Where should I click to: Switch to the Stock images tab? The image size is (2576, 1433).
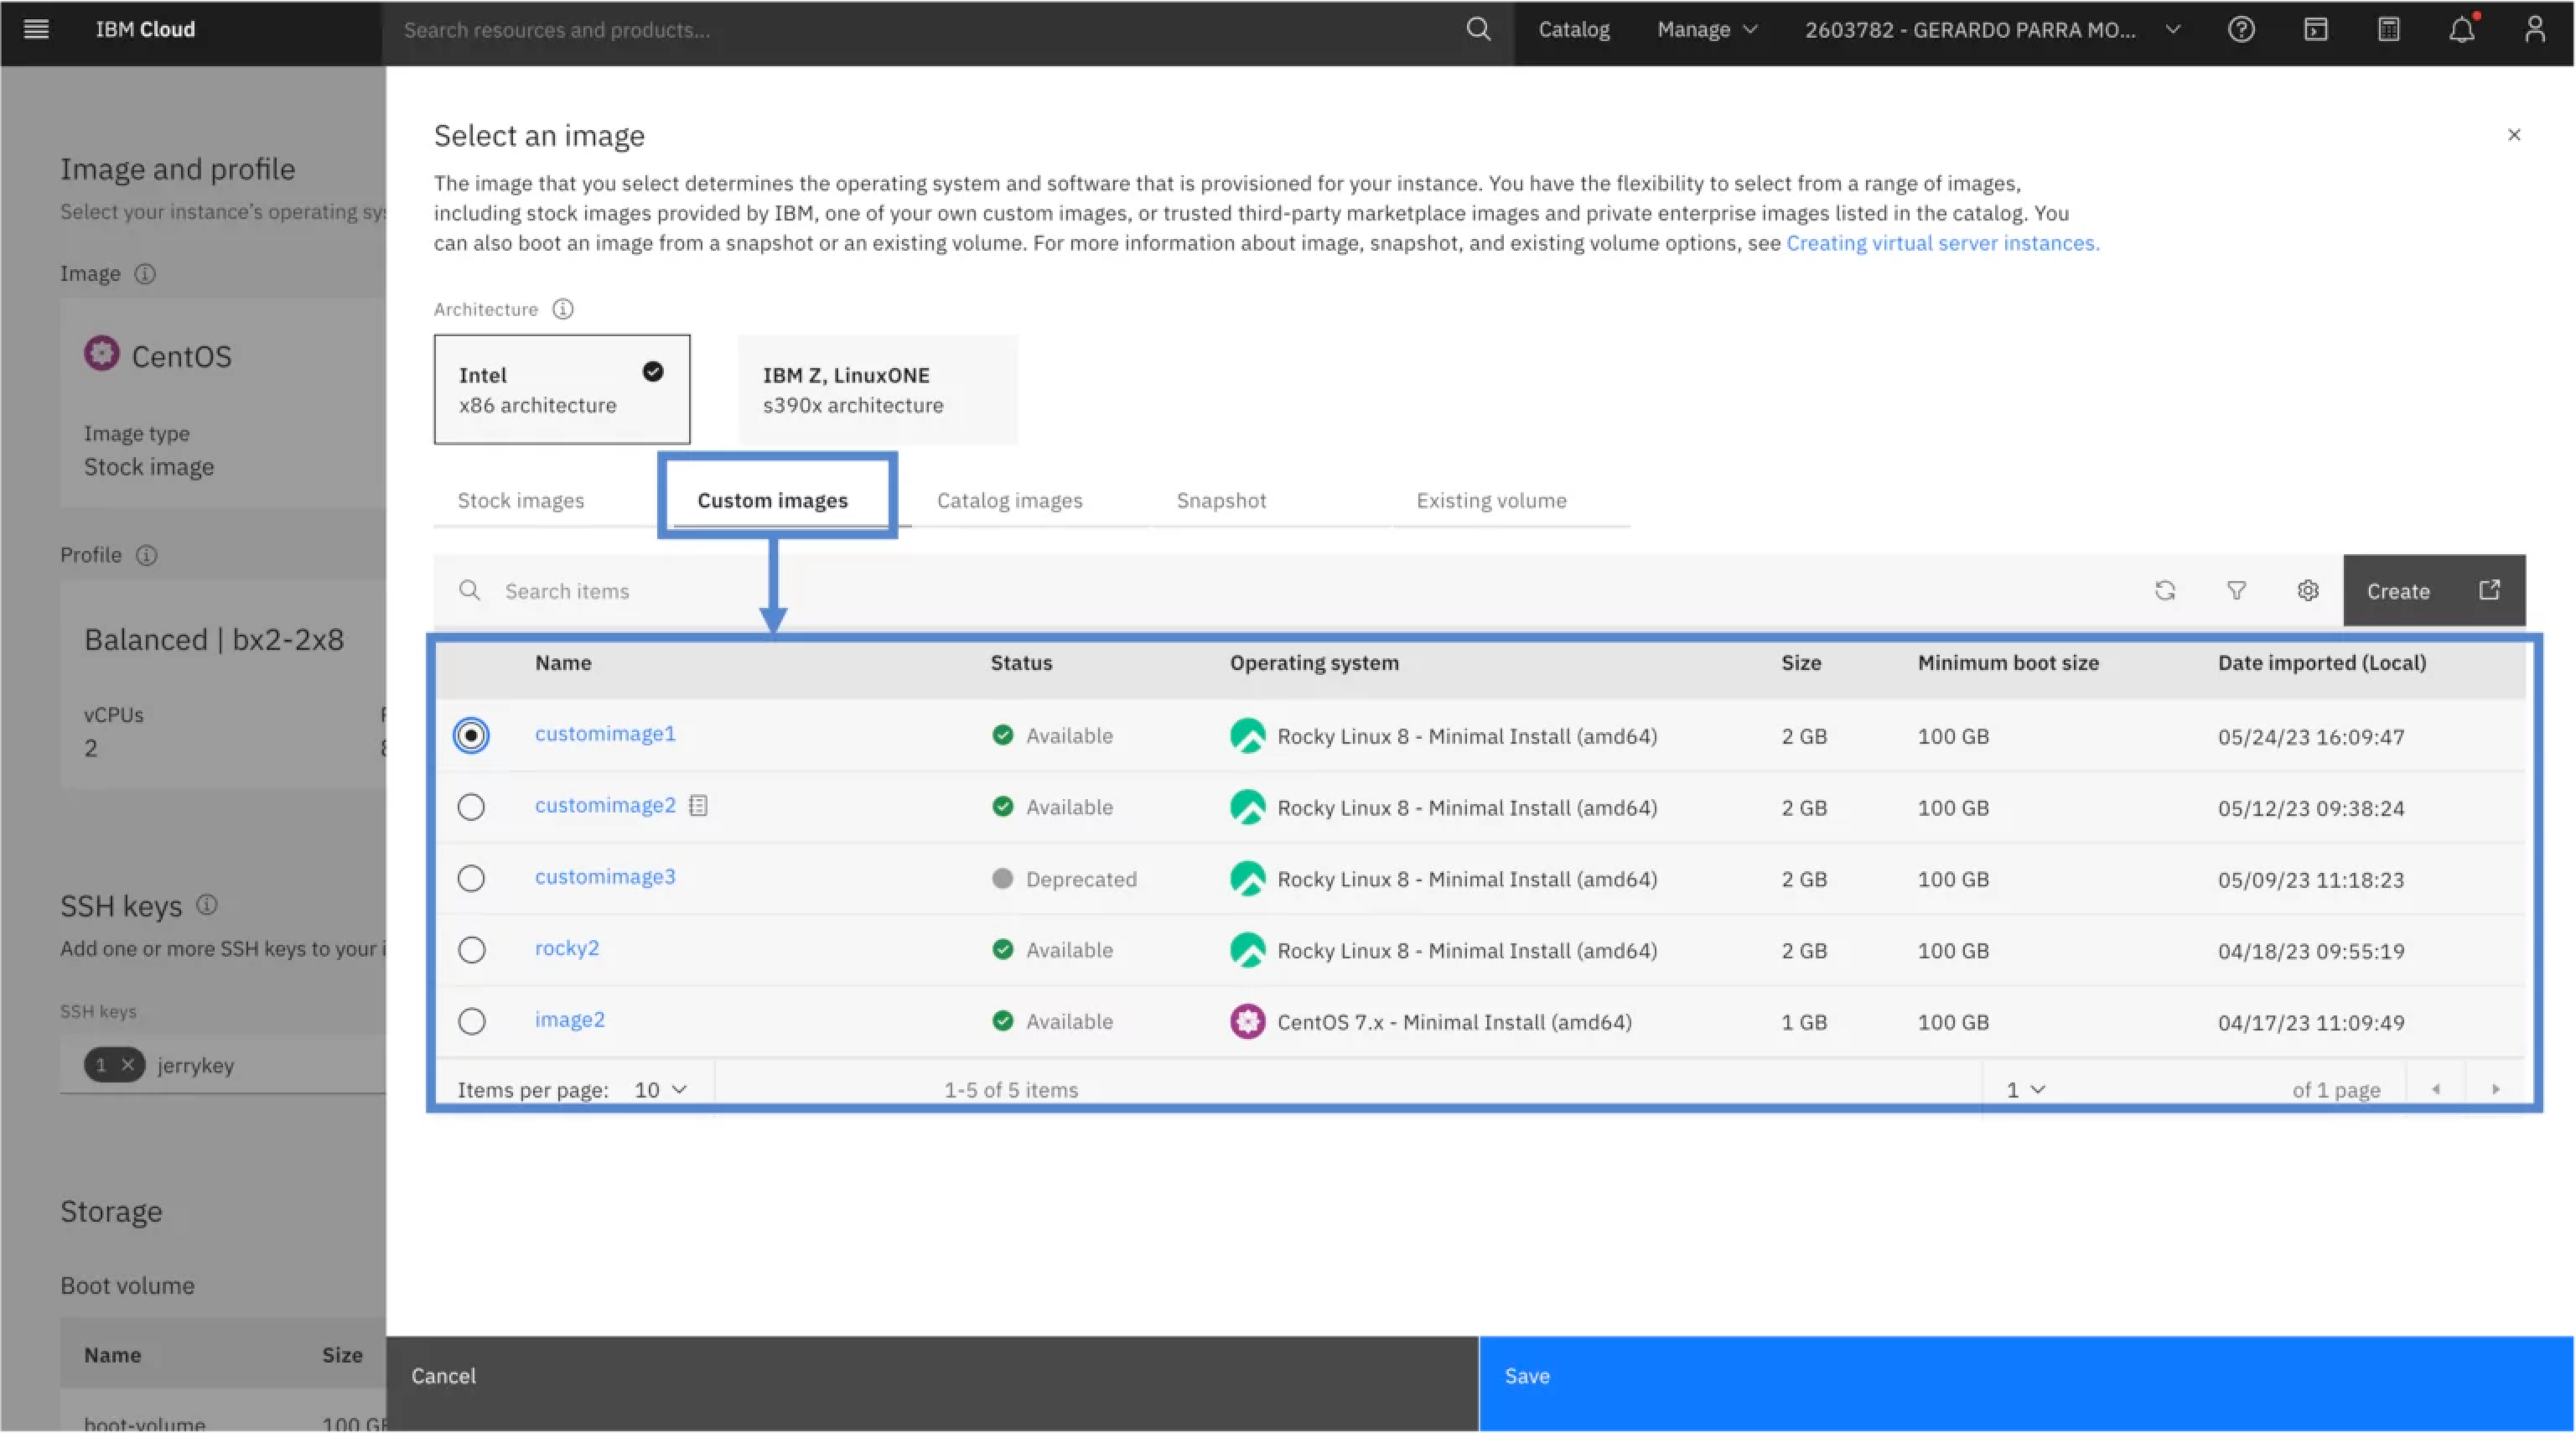pyautogui.click(x=520, y=500)
